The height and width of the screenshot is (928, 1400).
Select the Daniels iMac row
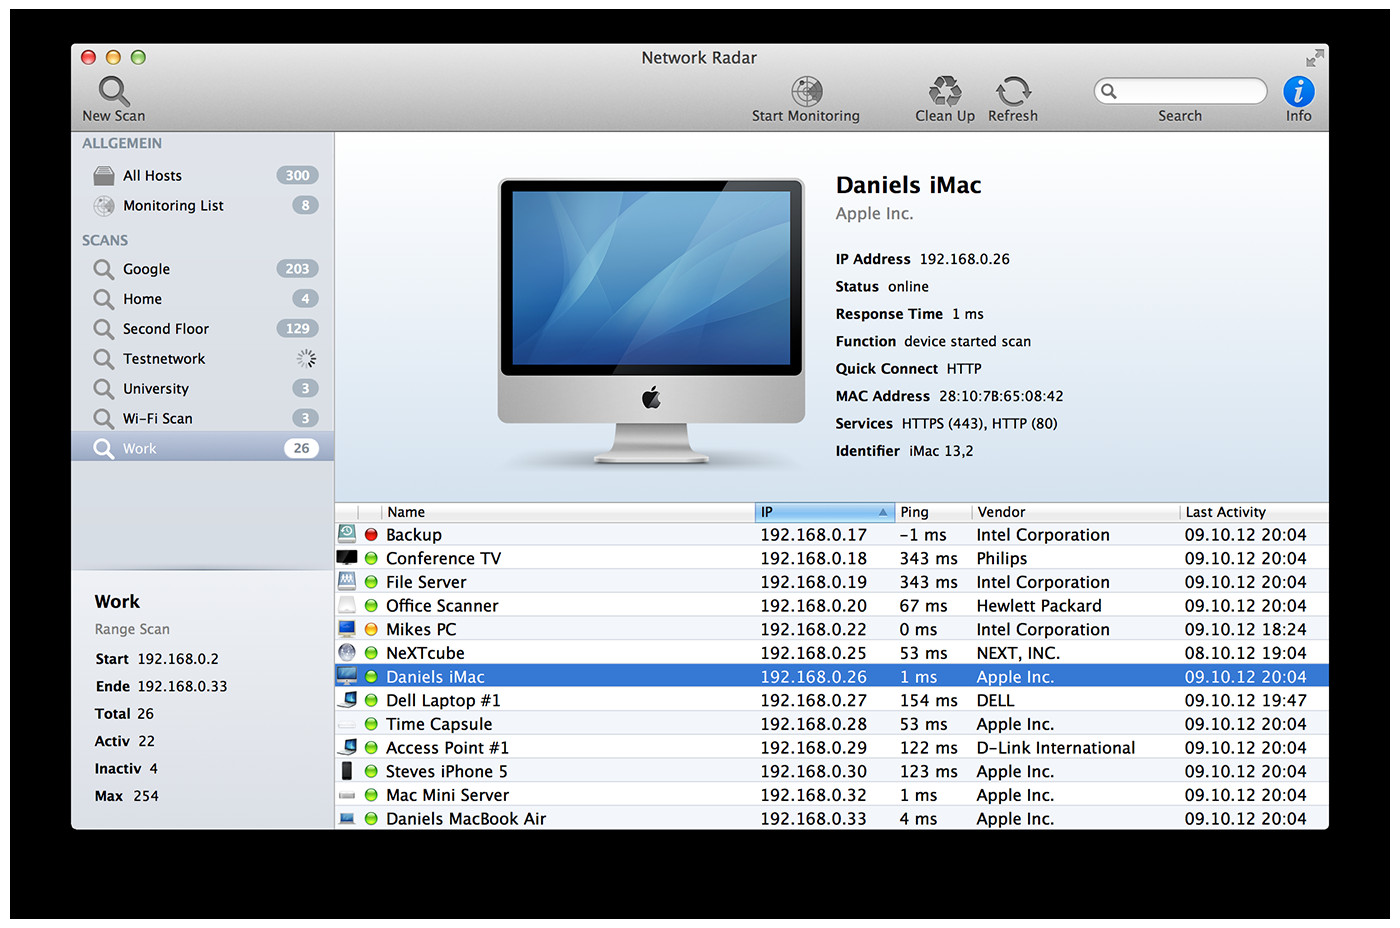tap(831, 677)
